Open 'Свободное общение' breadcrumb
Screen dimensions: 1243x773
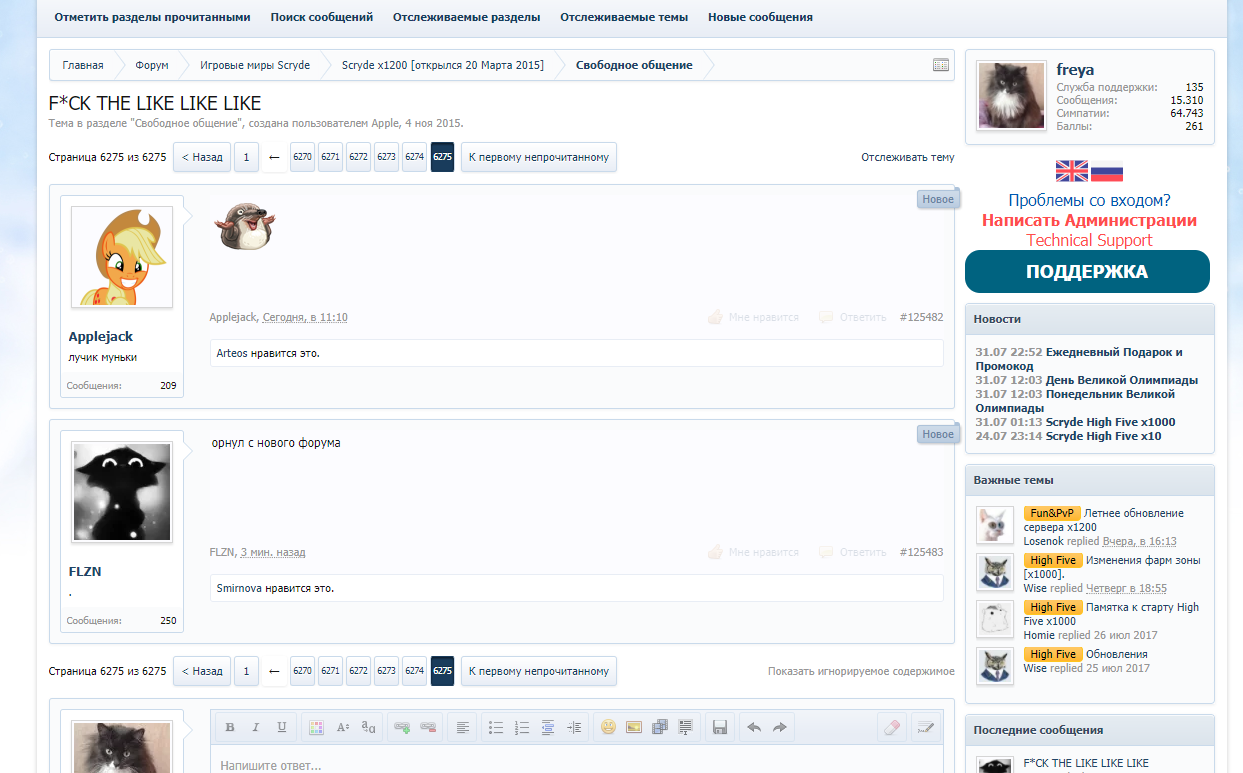(x=634, y=65)
